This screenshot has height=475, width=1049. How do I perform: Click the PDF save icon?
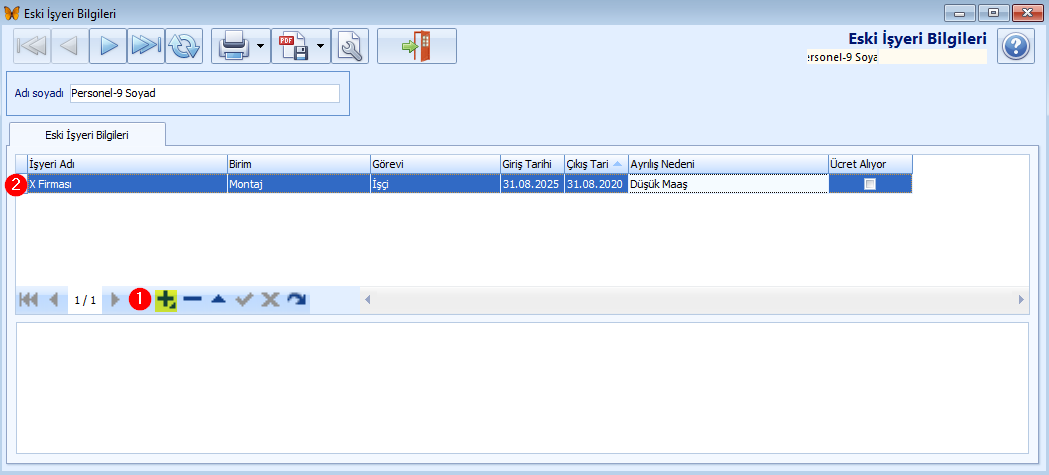pyautogui.click(x=293, y=46)
